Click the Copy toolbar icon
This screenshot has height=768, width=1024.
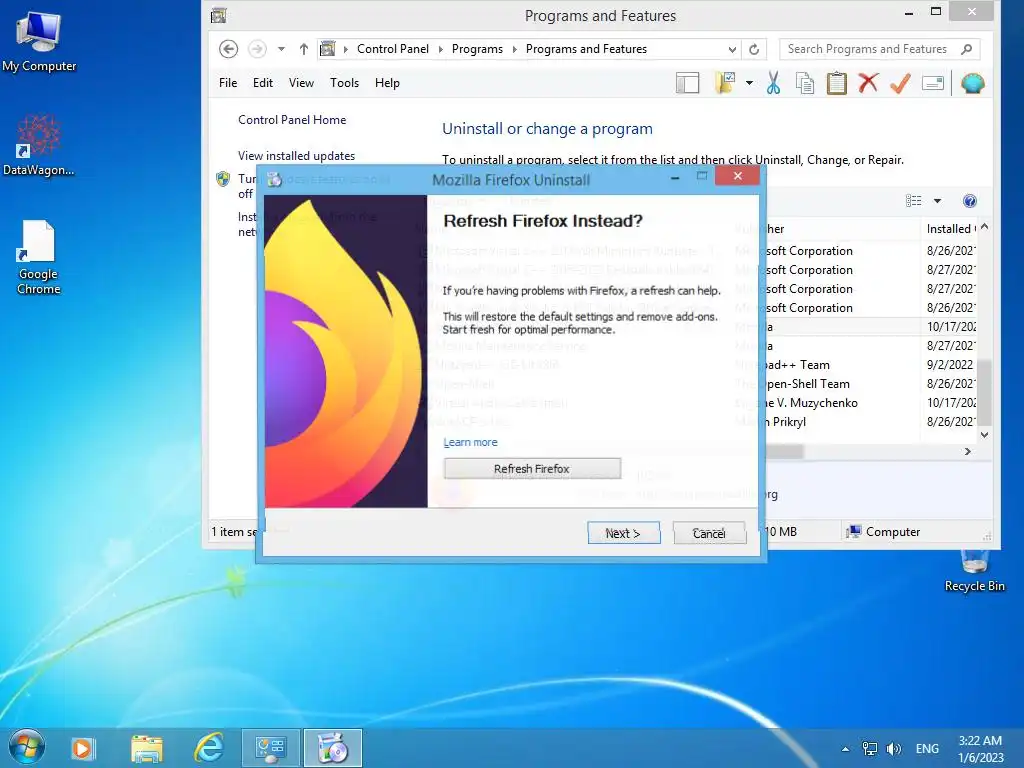point(805,83)
